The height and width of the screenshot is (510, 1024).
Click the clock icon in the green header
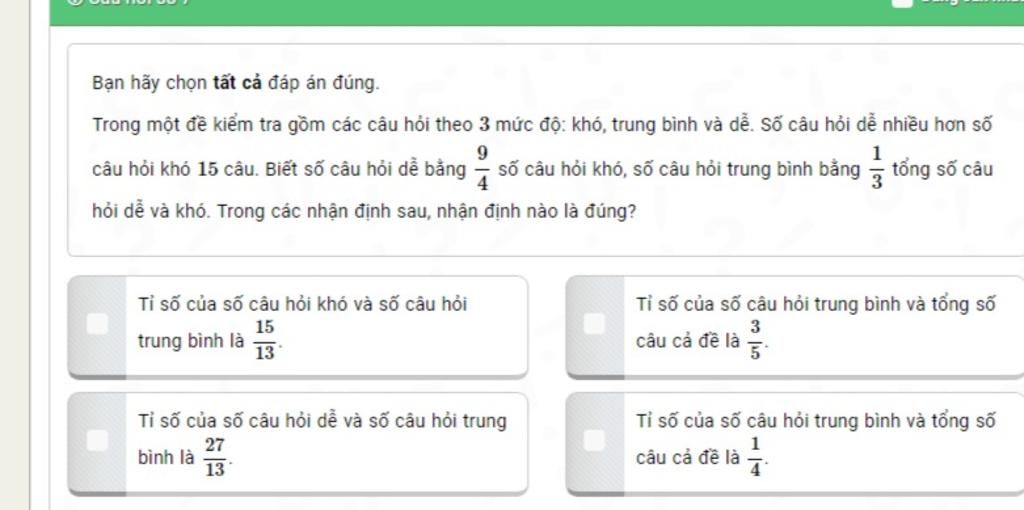[x=76, y=2]
